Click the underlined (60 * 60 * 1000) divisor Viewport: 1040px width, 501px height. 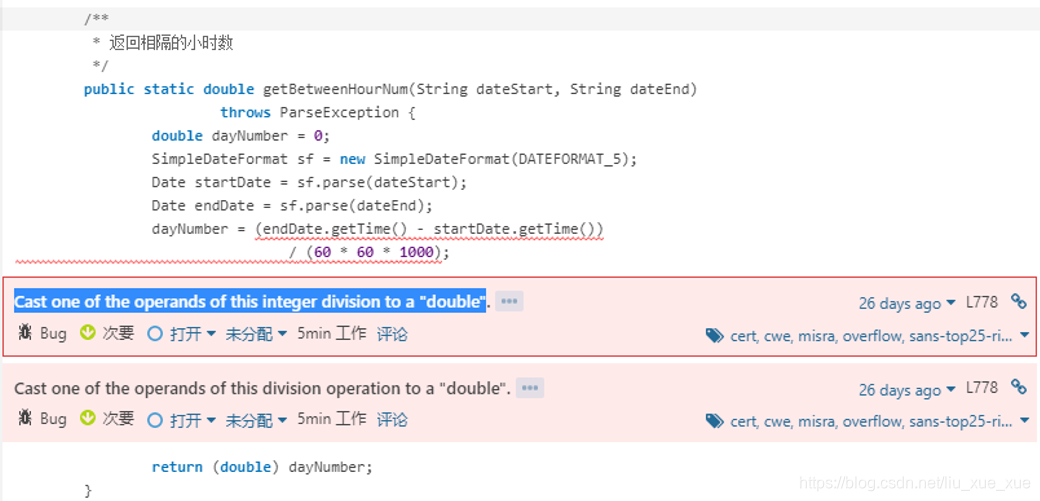375,252
